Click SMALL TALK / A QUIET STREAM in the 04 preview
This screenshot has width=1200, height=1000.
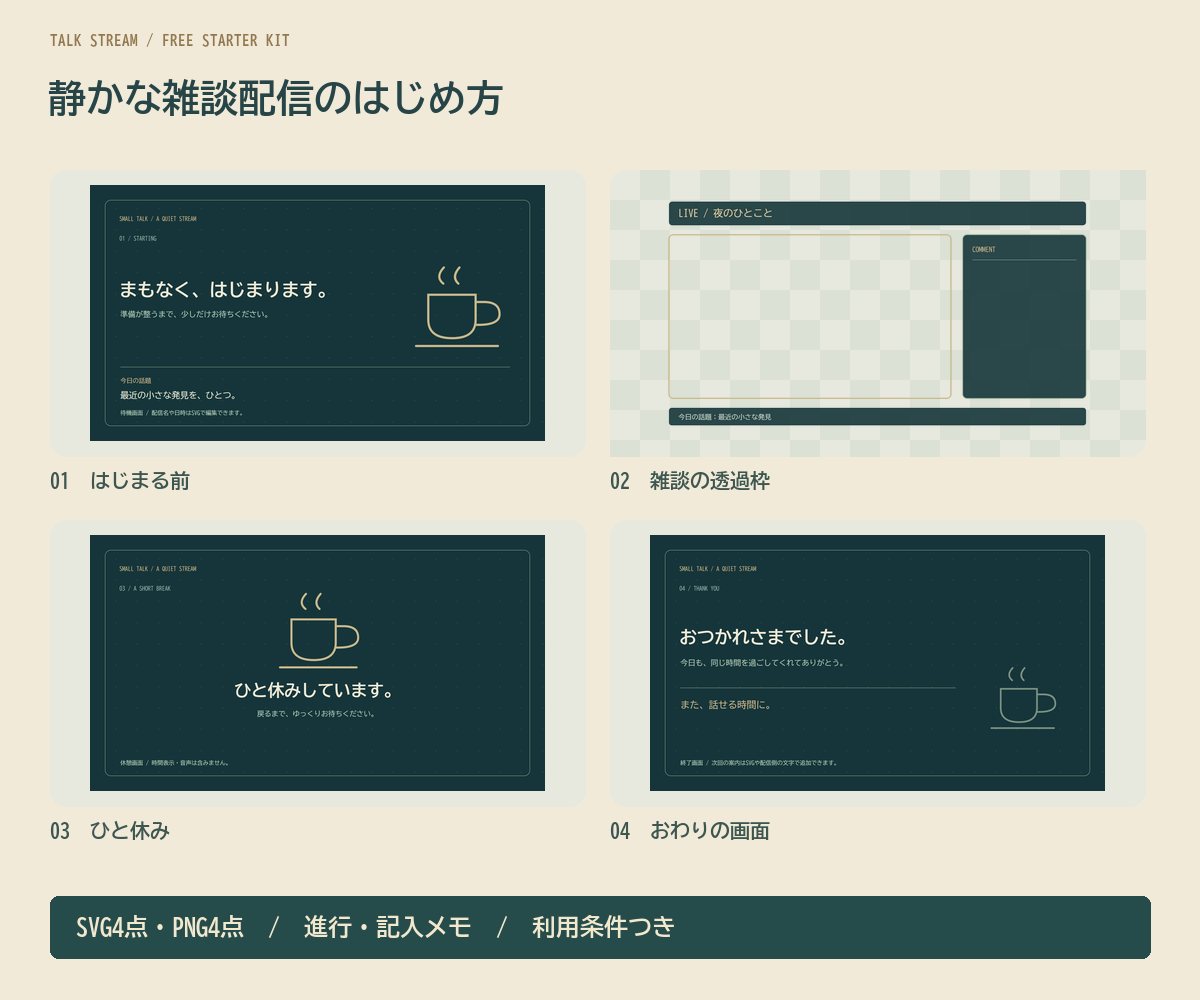tap(718, 569)
